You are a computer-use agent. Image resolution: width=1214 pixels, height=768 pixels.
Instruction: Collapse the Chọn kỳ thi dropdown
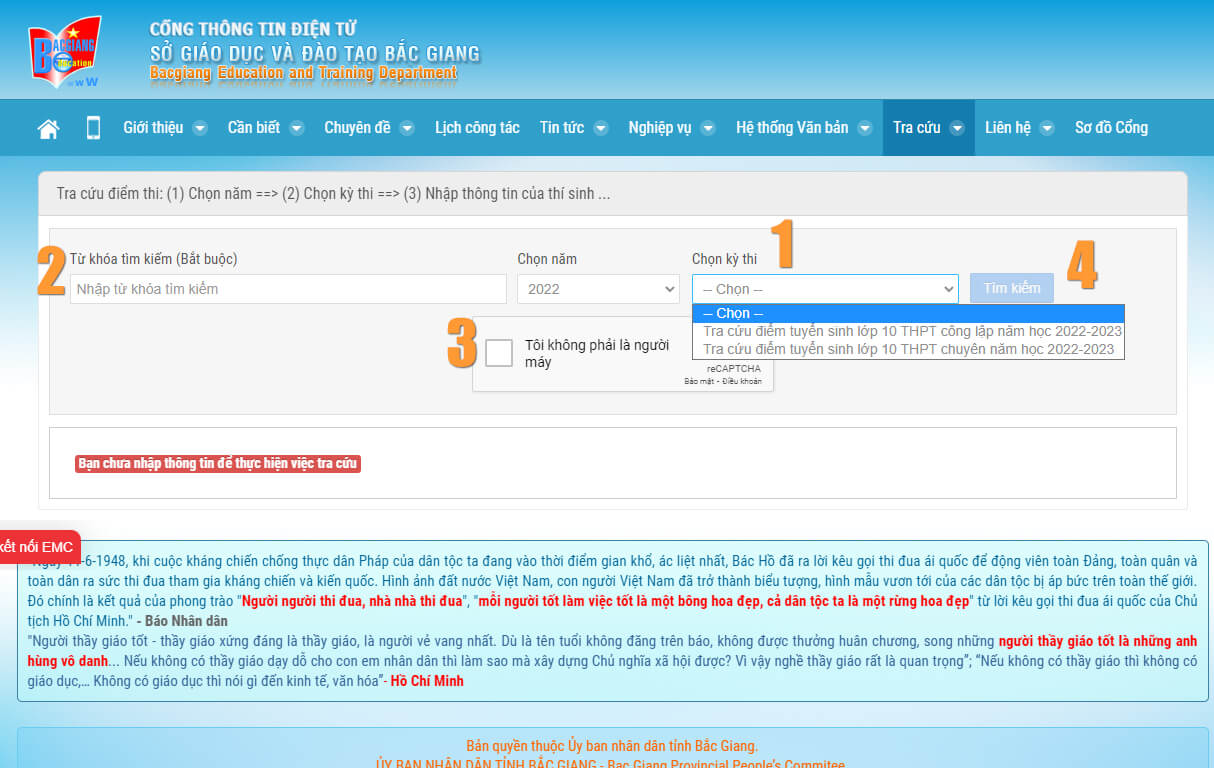coord(824,289)
